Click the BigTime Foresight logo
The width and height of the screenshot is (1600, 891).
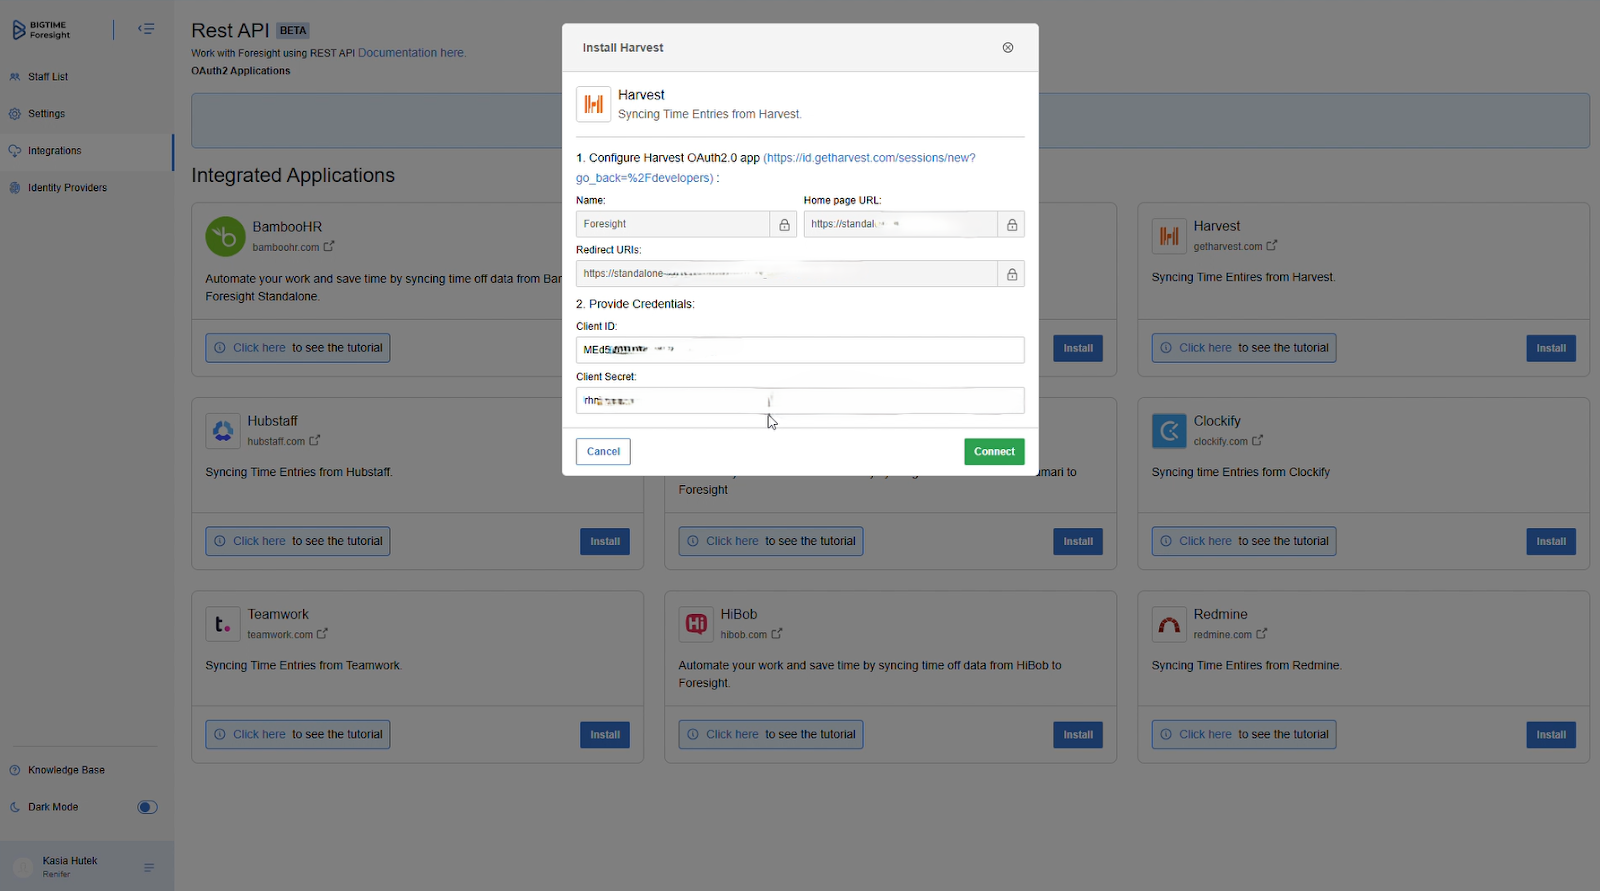click(41, 30)
